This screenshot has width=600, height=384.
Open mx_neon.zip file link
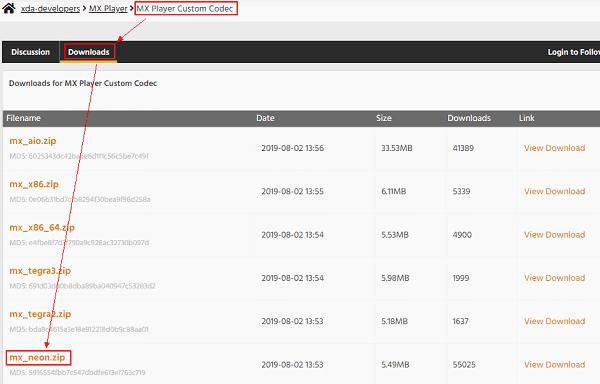point(38,357)
